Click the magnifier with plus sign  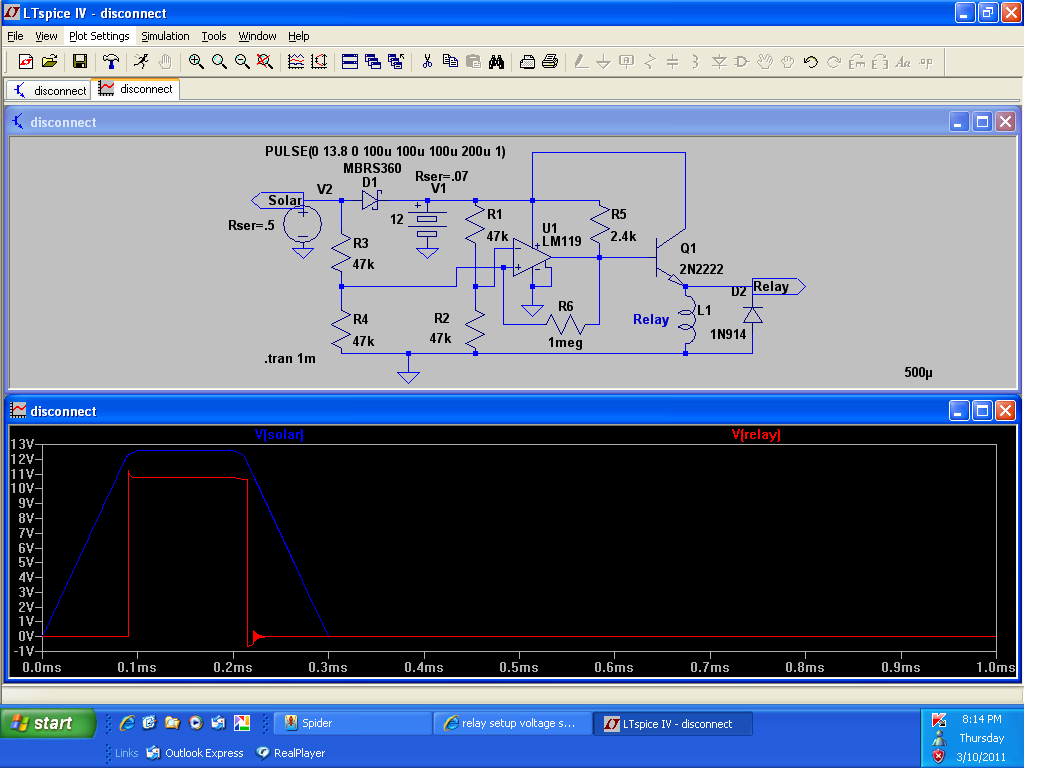pyautogui.click(x=196, y=62)
